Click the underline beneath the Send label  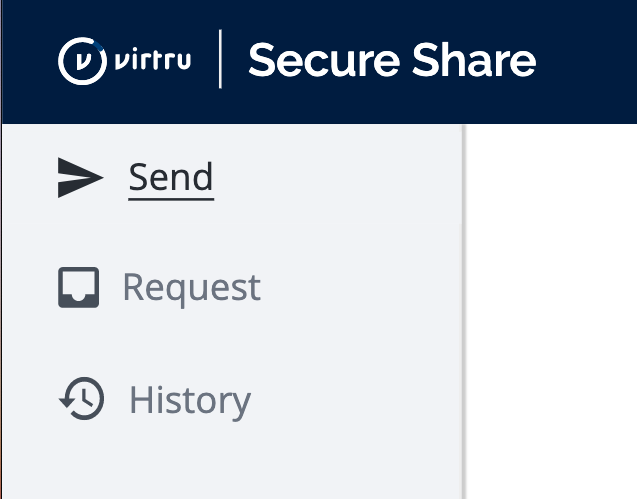pyautogui.click(x=171, y=199)
